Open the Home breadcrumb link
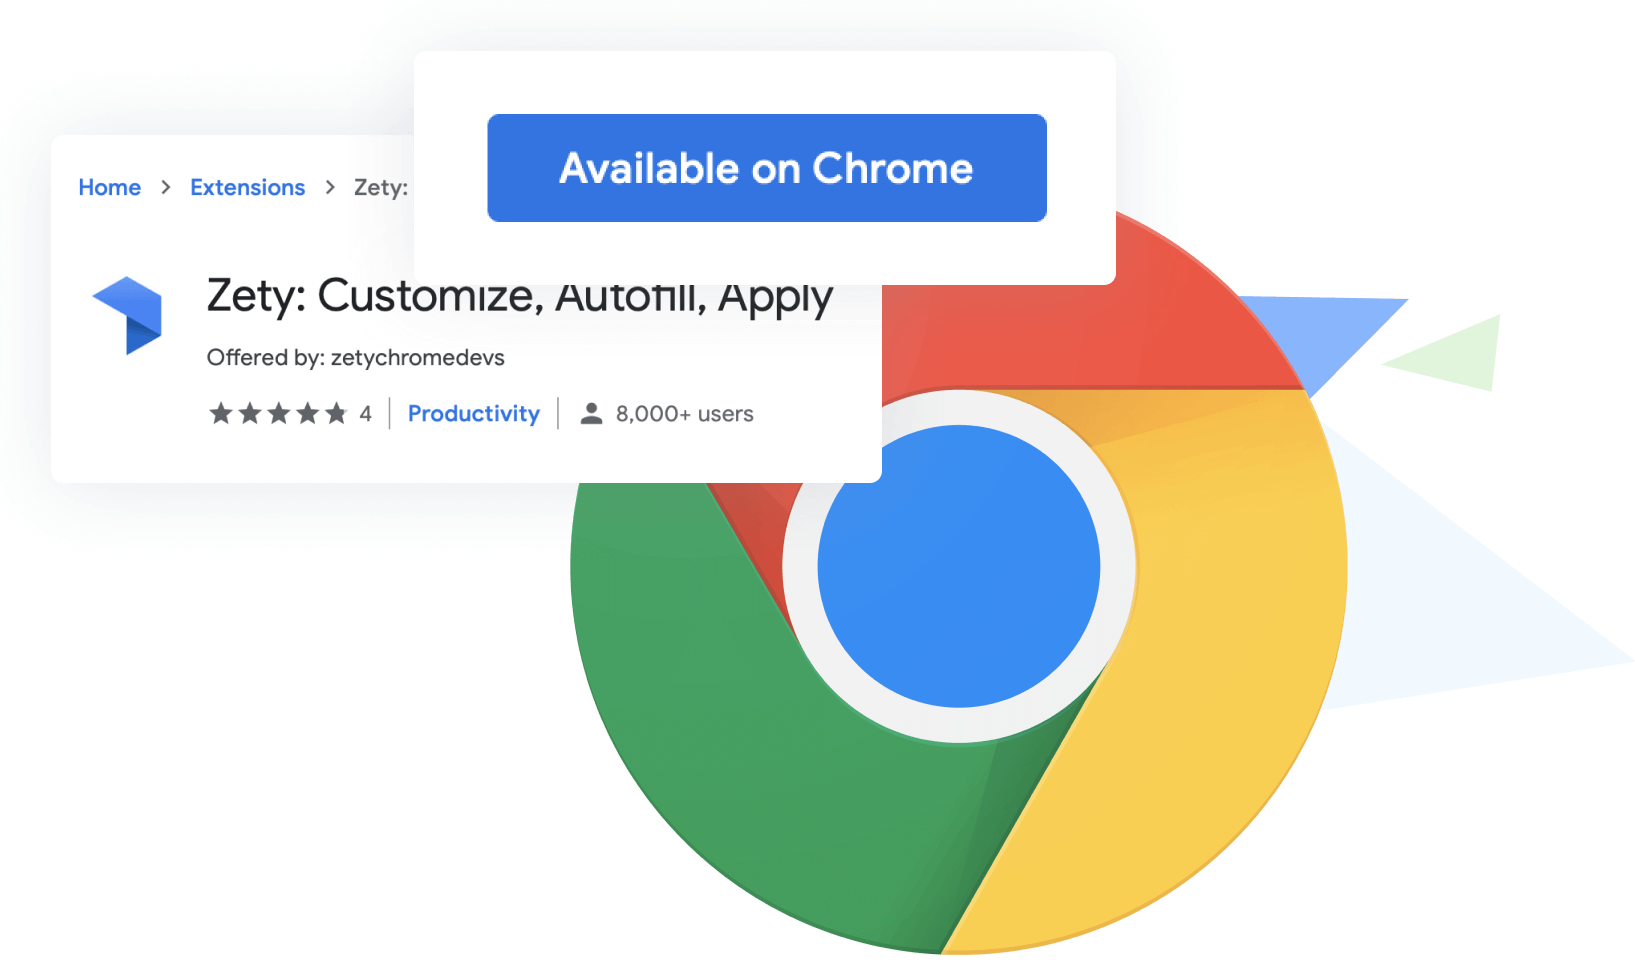 point(110,188)
